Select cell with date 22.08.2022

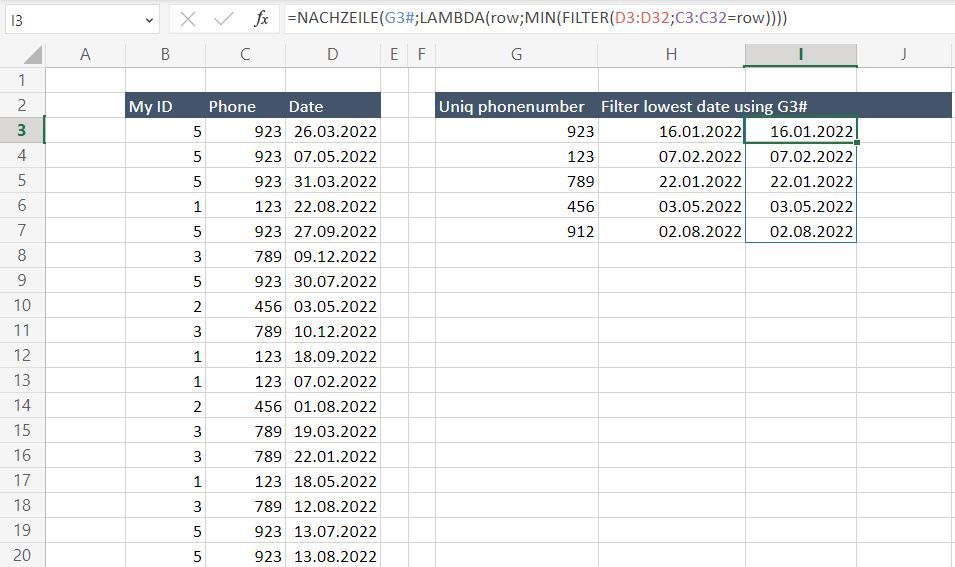pyautogui.click(x=333, y=205)
